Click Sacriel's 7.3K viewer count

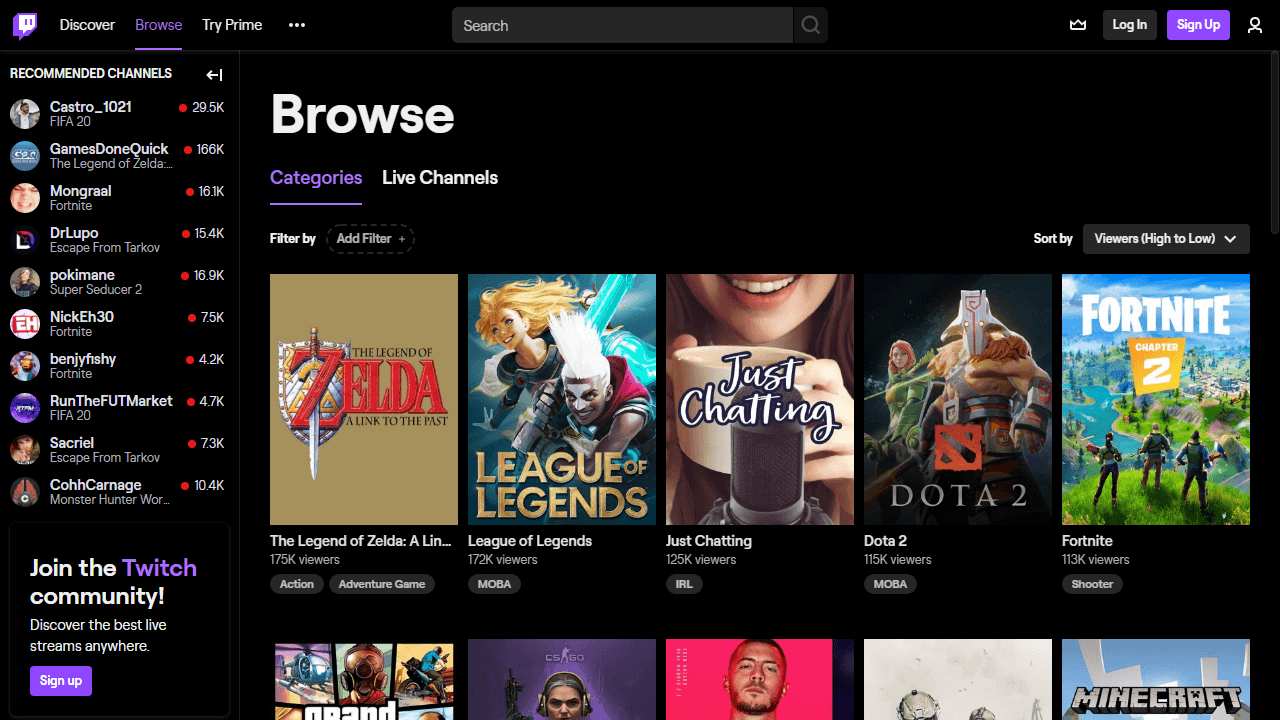click(212, 444)
